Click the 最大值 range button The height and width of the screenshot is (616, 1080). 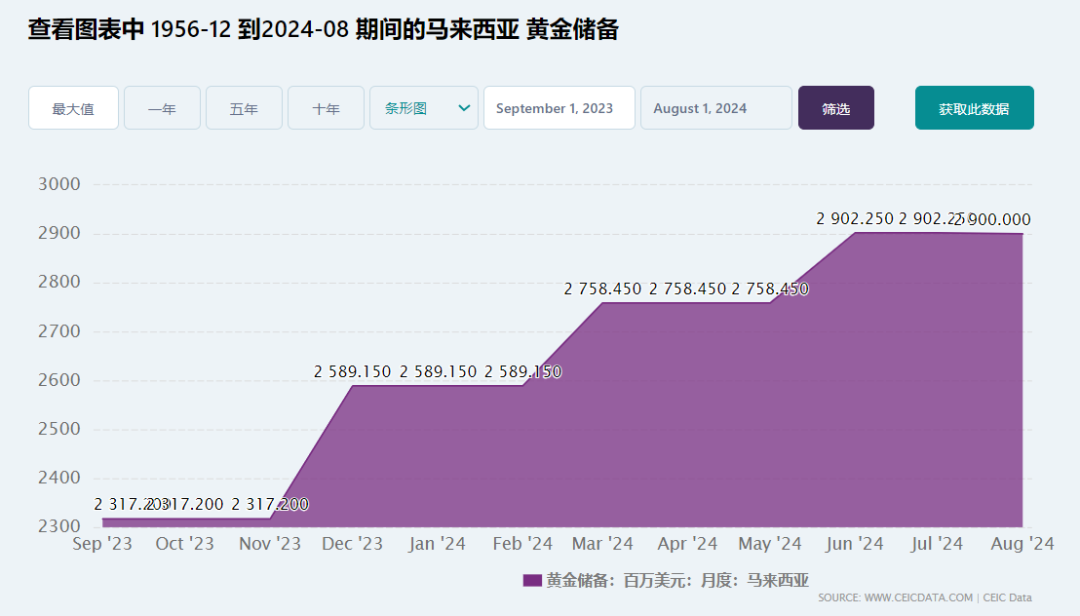(73, 108)
